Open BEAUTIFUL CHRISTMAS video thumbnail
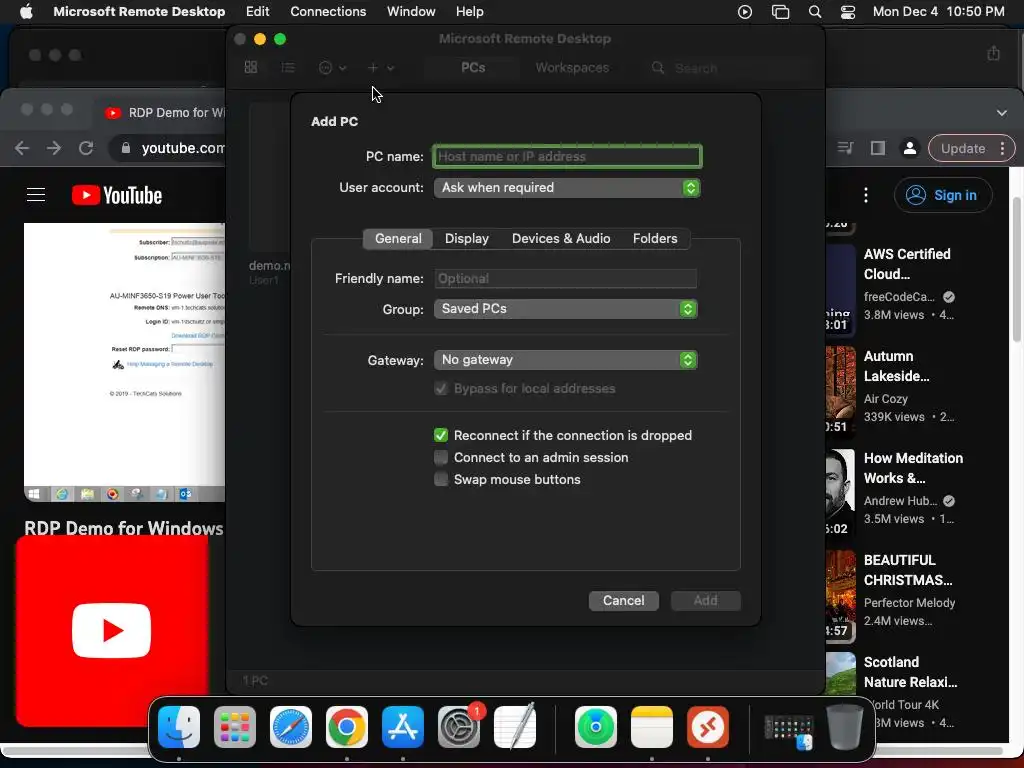The image size is (1024, 768). (840, 596)
